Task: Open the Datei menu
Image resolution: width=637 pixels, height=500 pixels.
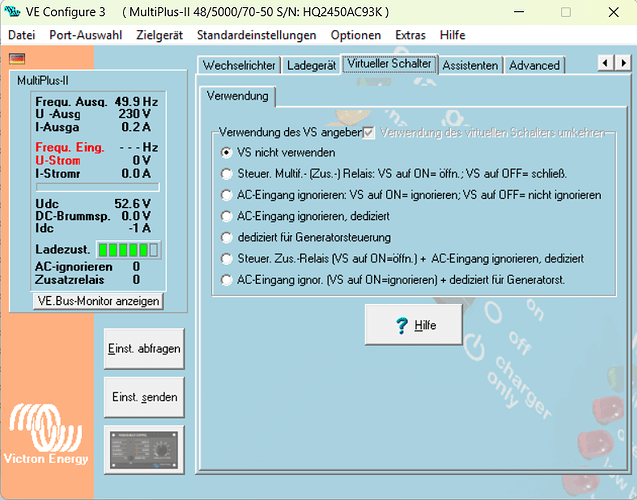Action: click(22, 35)
